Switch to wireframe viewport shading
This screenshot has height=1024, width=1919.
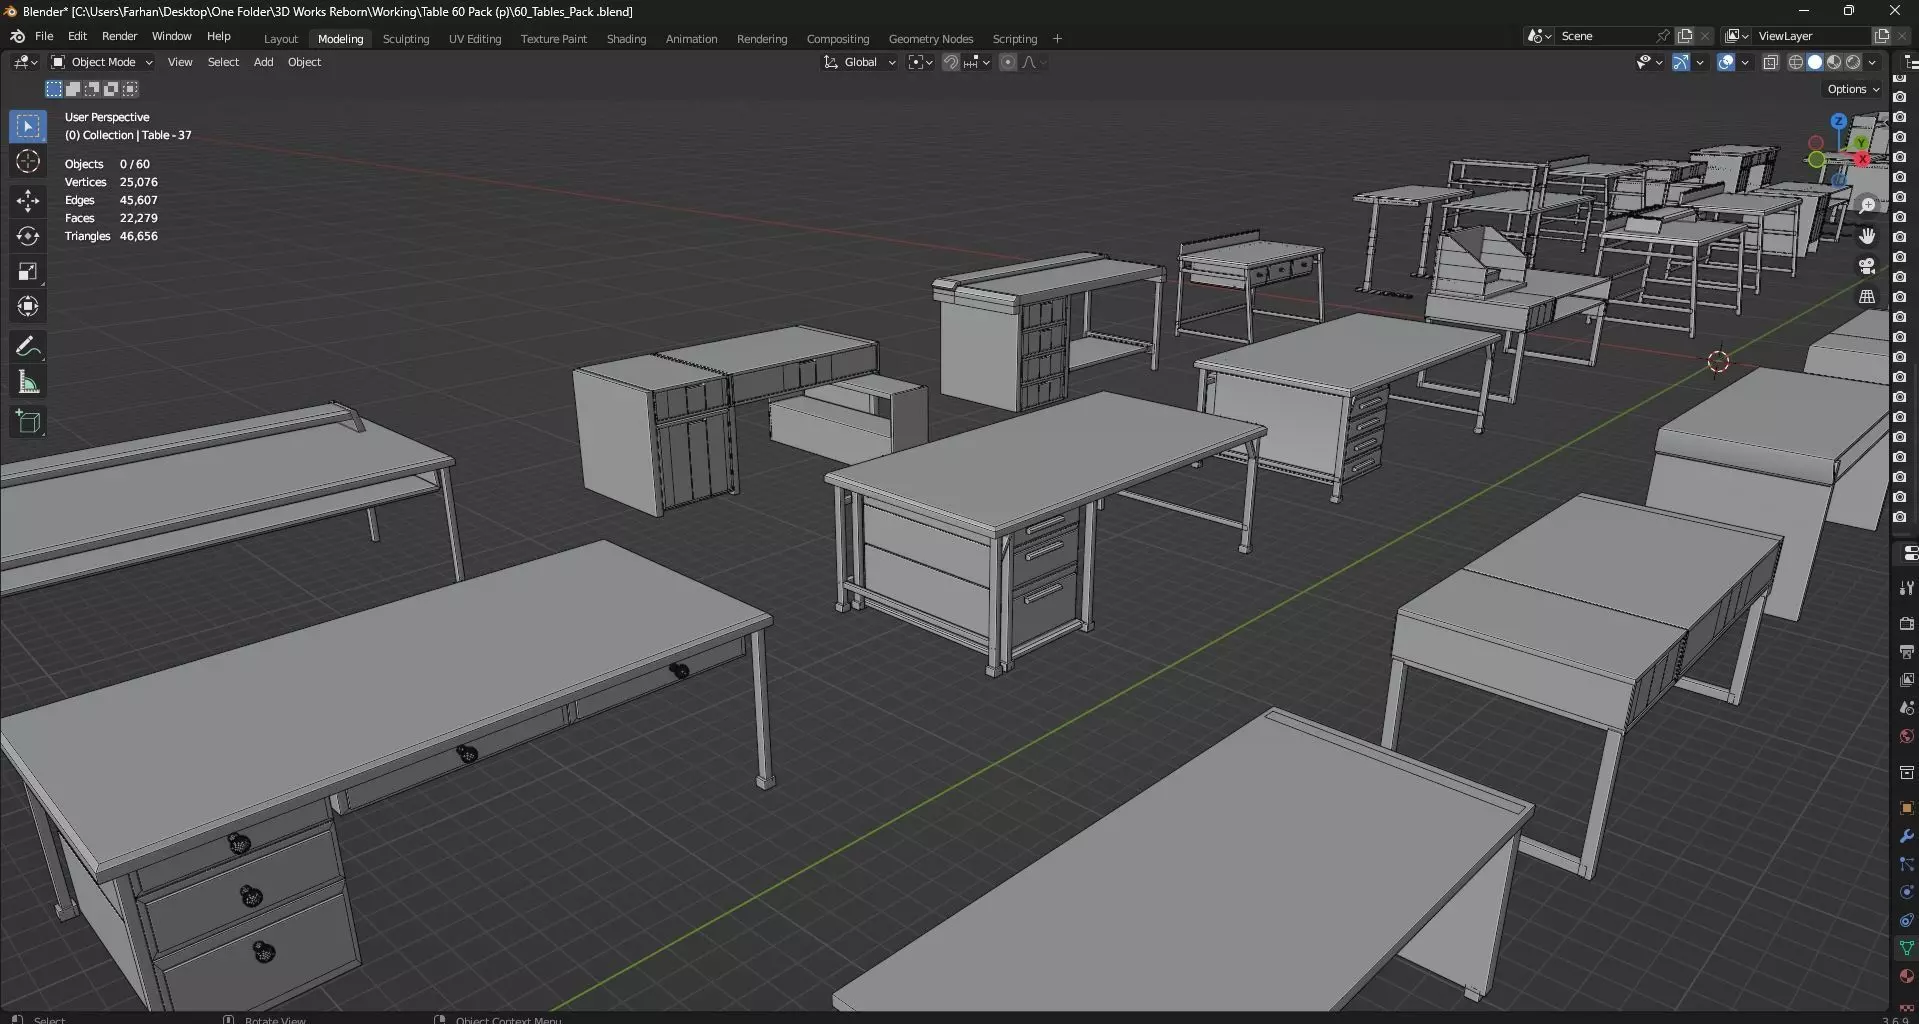1796,62
